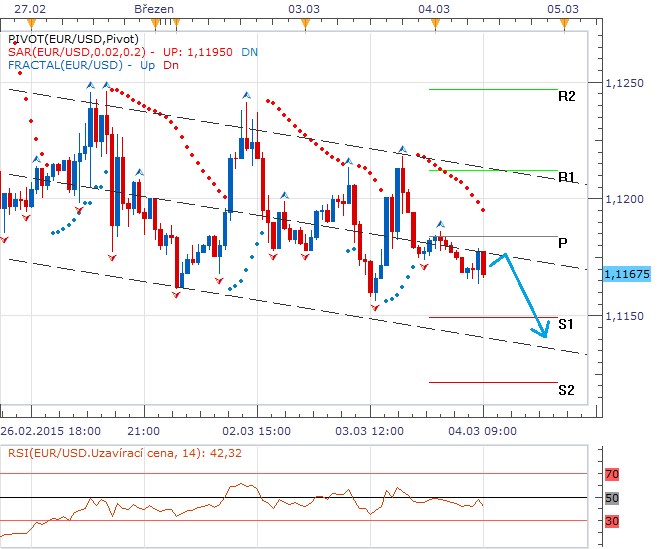Click the RSI 70 overbought level marker
The image size is (660, 549).
[613, 473]
